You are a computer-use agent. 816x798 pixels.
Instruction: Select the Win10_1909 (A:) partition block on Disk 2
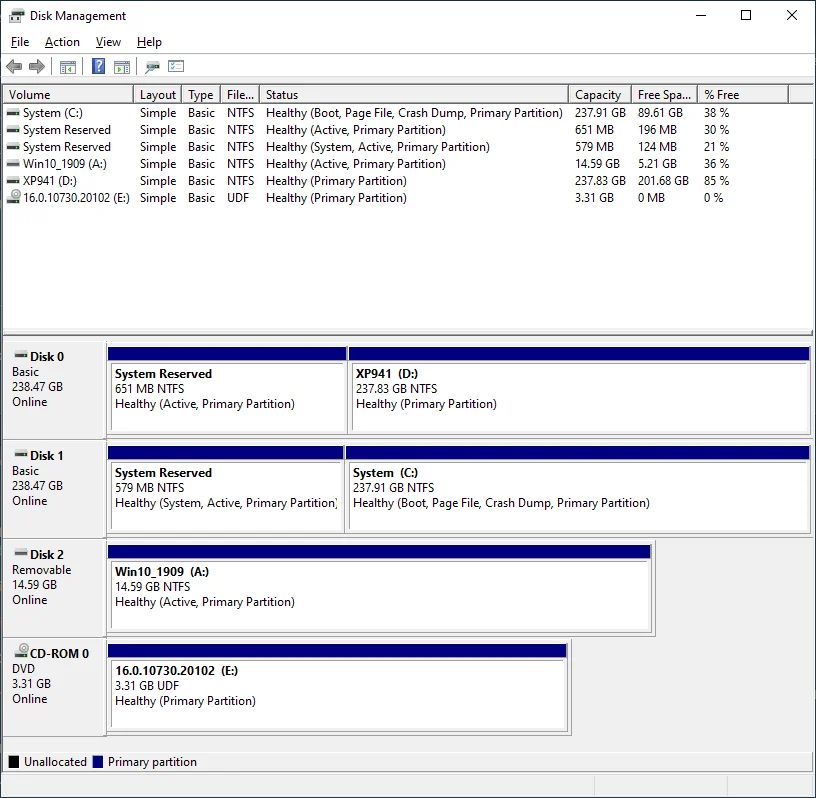pyautogui.click(x=379, y=588)
